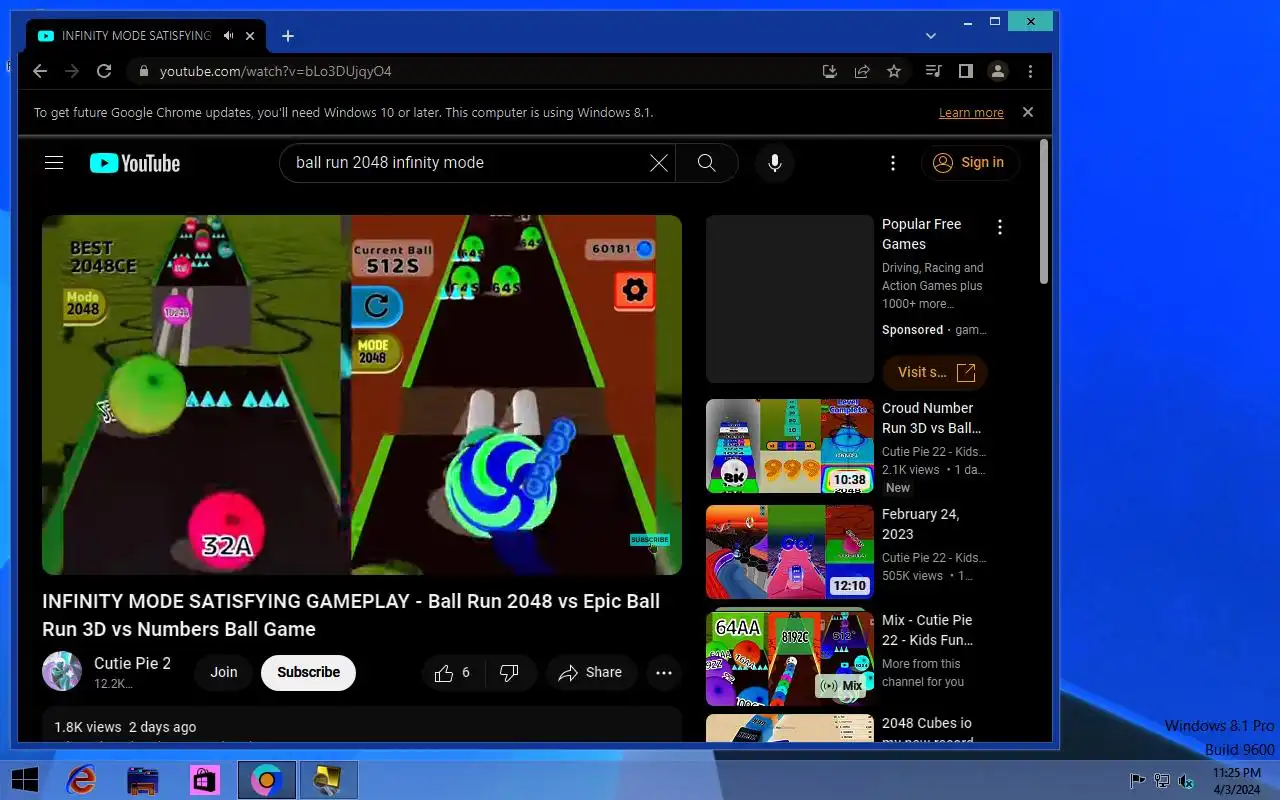Open the Cutie Pie 2 channel name

(x=132, y=663)
